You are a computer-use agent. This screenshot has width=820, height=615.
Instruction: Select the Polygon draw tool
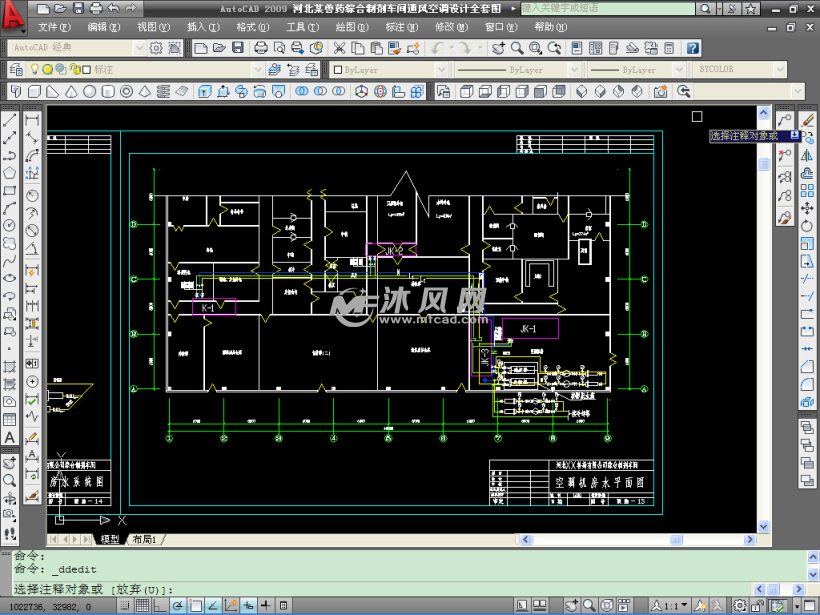click(x=9, y=173)
